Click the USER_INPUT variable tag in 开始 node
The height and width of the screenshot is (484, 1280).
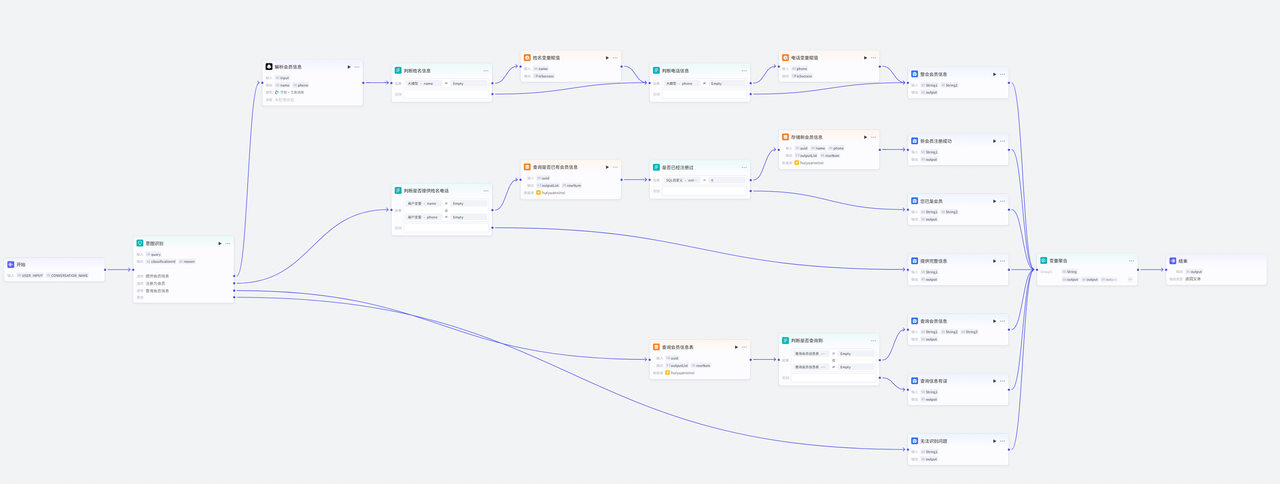tap(30, 275)
